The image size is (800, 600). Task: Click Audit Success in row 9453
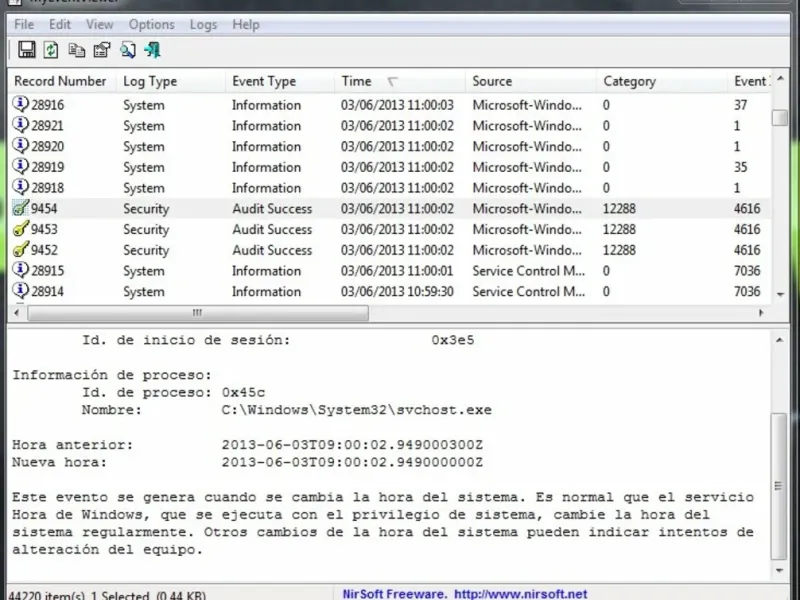click(x=272, y=229)
